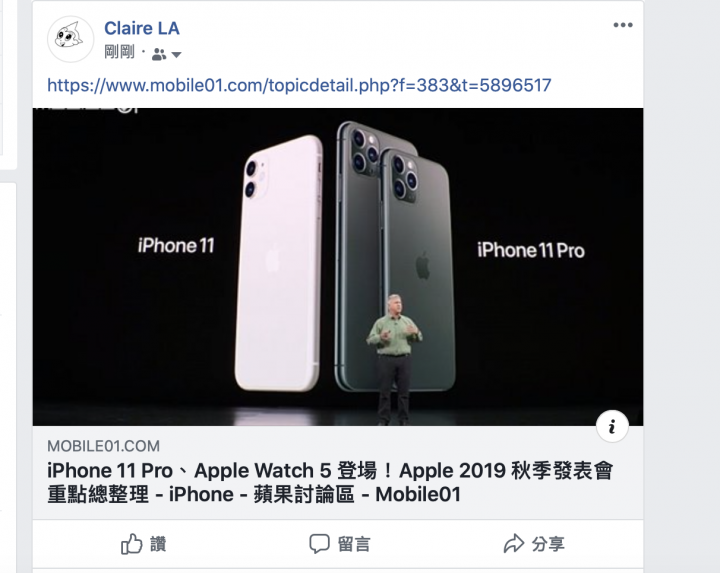Click the 讚 Like button text
Screen dimensions: 720x573
[x=158, y=545]
